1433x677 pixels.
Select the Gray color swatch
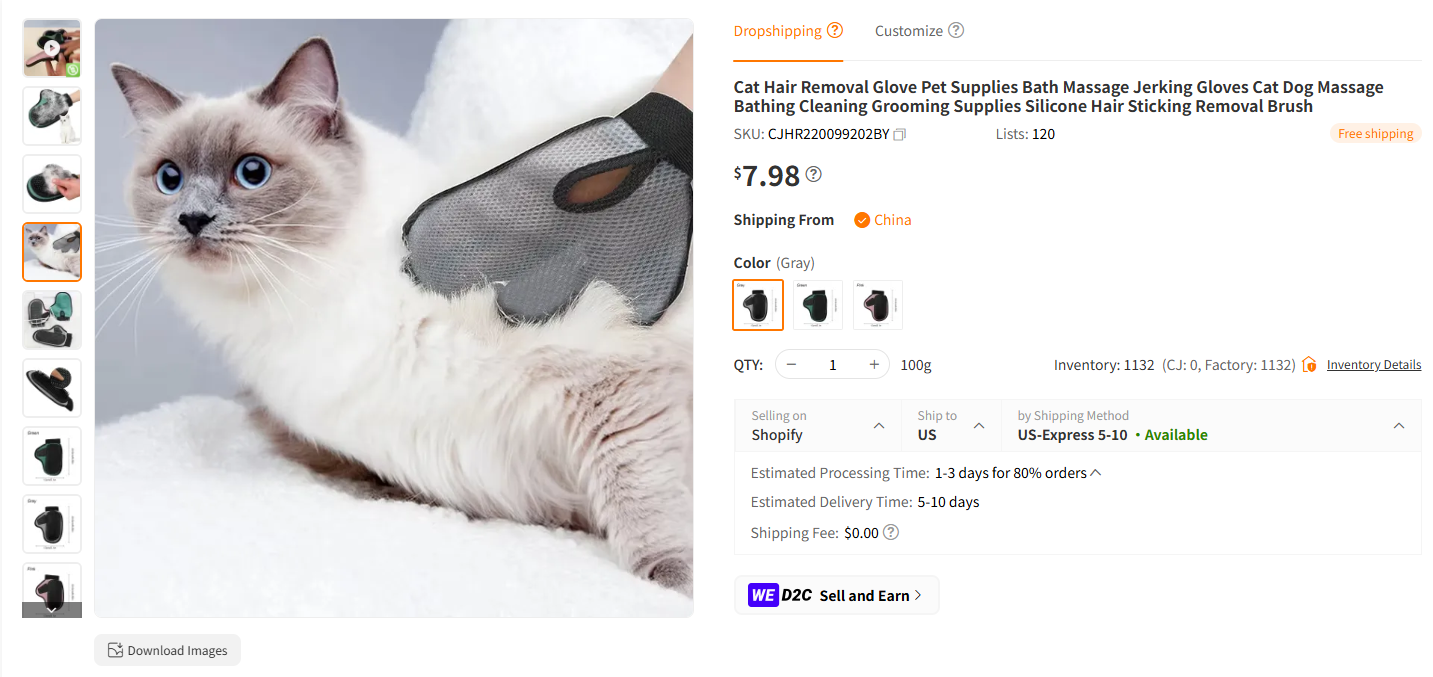coord(757,304)
